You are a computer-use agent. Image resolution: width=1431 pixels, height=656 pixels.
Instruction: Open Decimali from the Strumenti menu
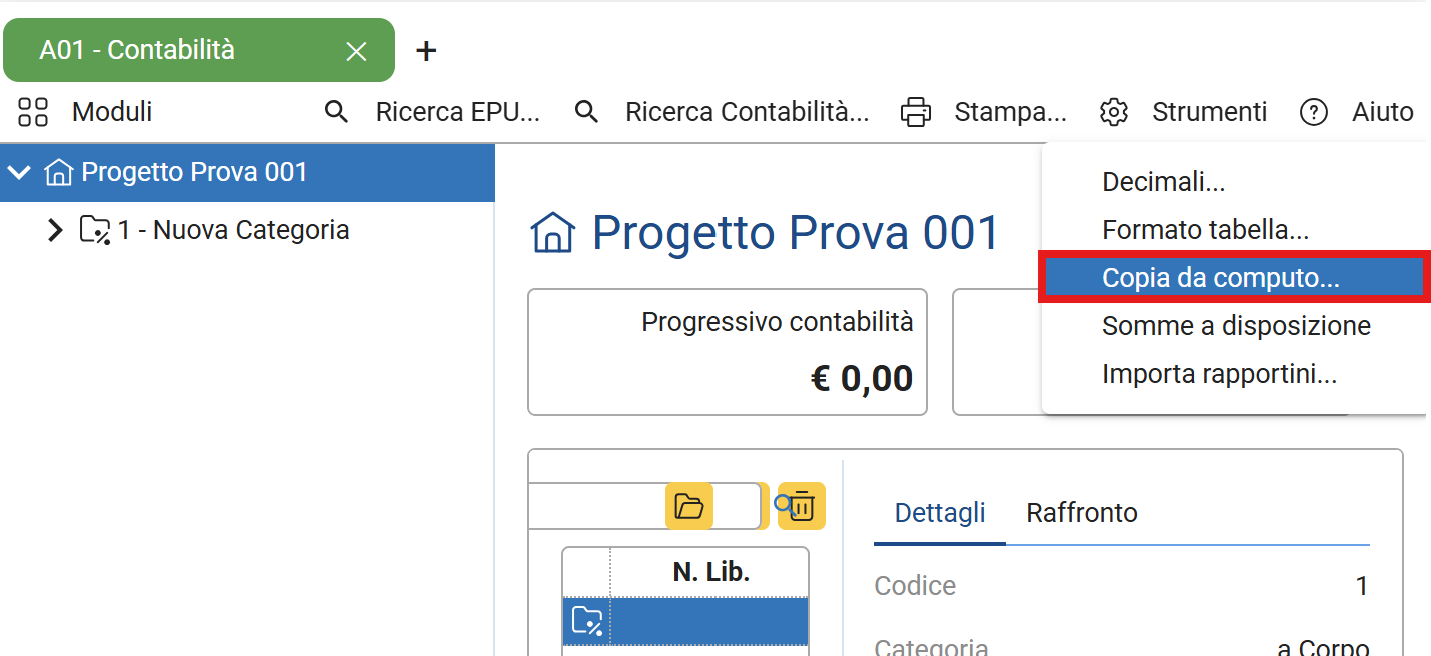[1163, 182]
